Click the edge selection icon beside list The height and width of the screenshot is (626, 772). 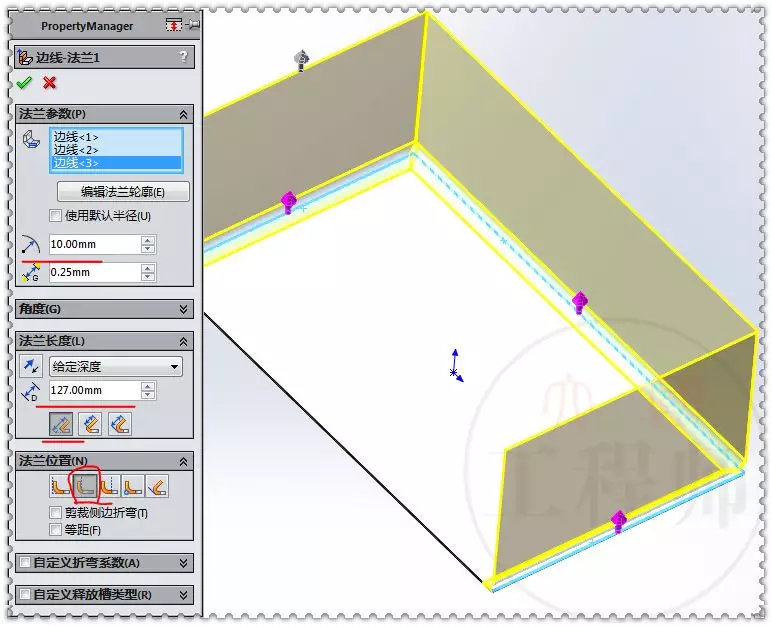pos(32,139)
